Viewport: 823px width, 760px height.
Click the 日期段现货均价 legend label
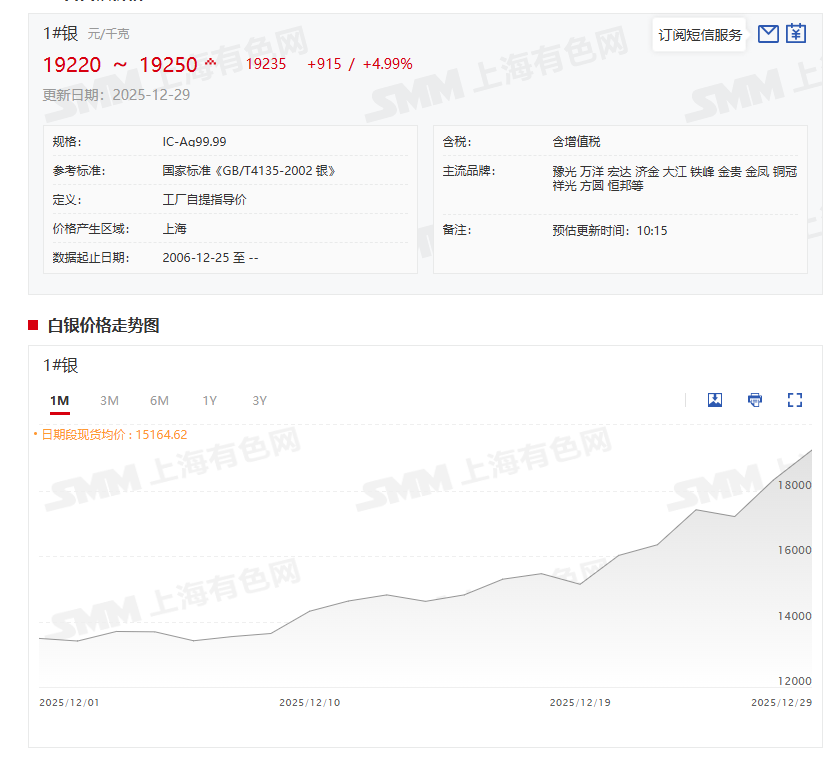110,434
